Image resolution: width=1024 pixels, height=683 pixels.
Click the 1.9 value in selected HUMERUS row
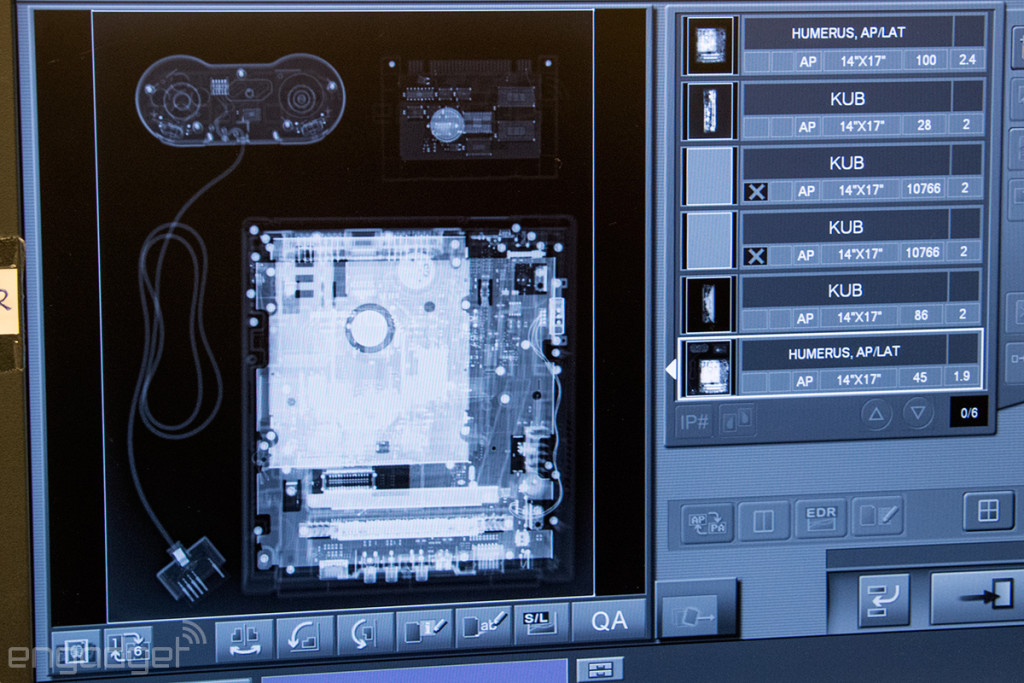961,377
